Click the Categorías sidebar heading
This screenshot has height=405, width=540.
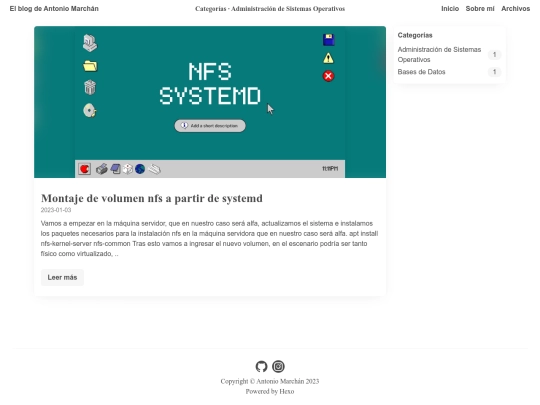[415, 35]
